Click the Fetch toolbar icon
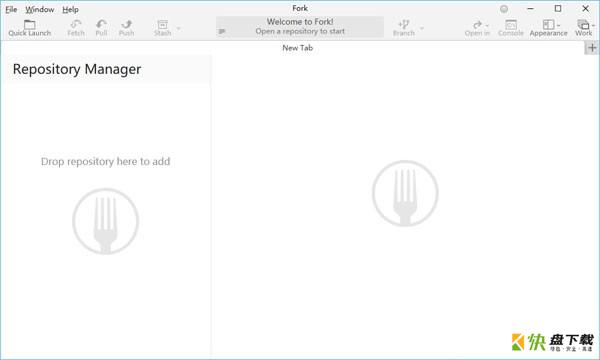 tap(76, 24)
